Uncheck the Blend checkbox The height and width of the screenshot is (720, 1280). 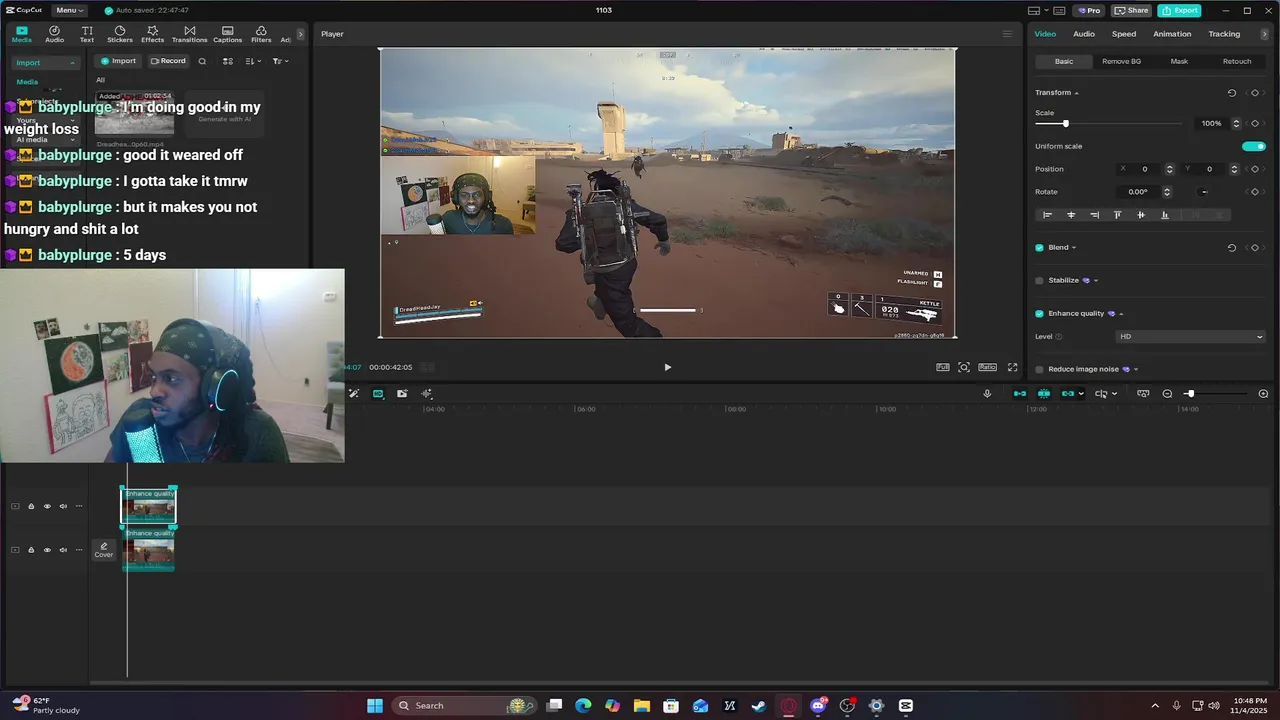click(1039, 248)
